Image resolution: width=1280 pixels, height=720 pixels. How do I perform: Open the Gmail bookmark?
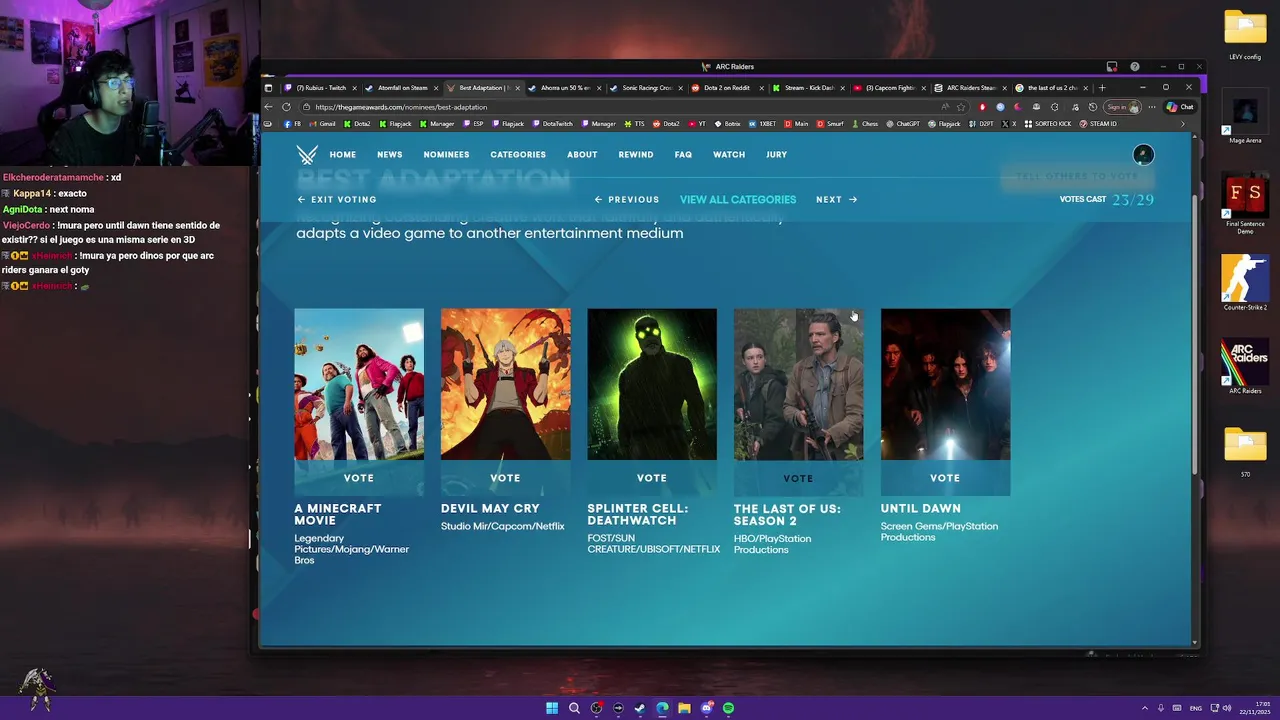[x=322, y=124]
